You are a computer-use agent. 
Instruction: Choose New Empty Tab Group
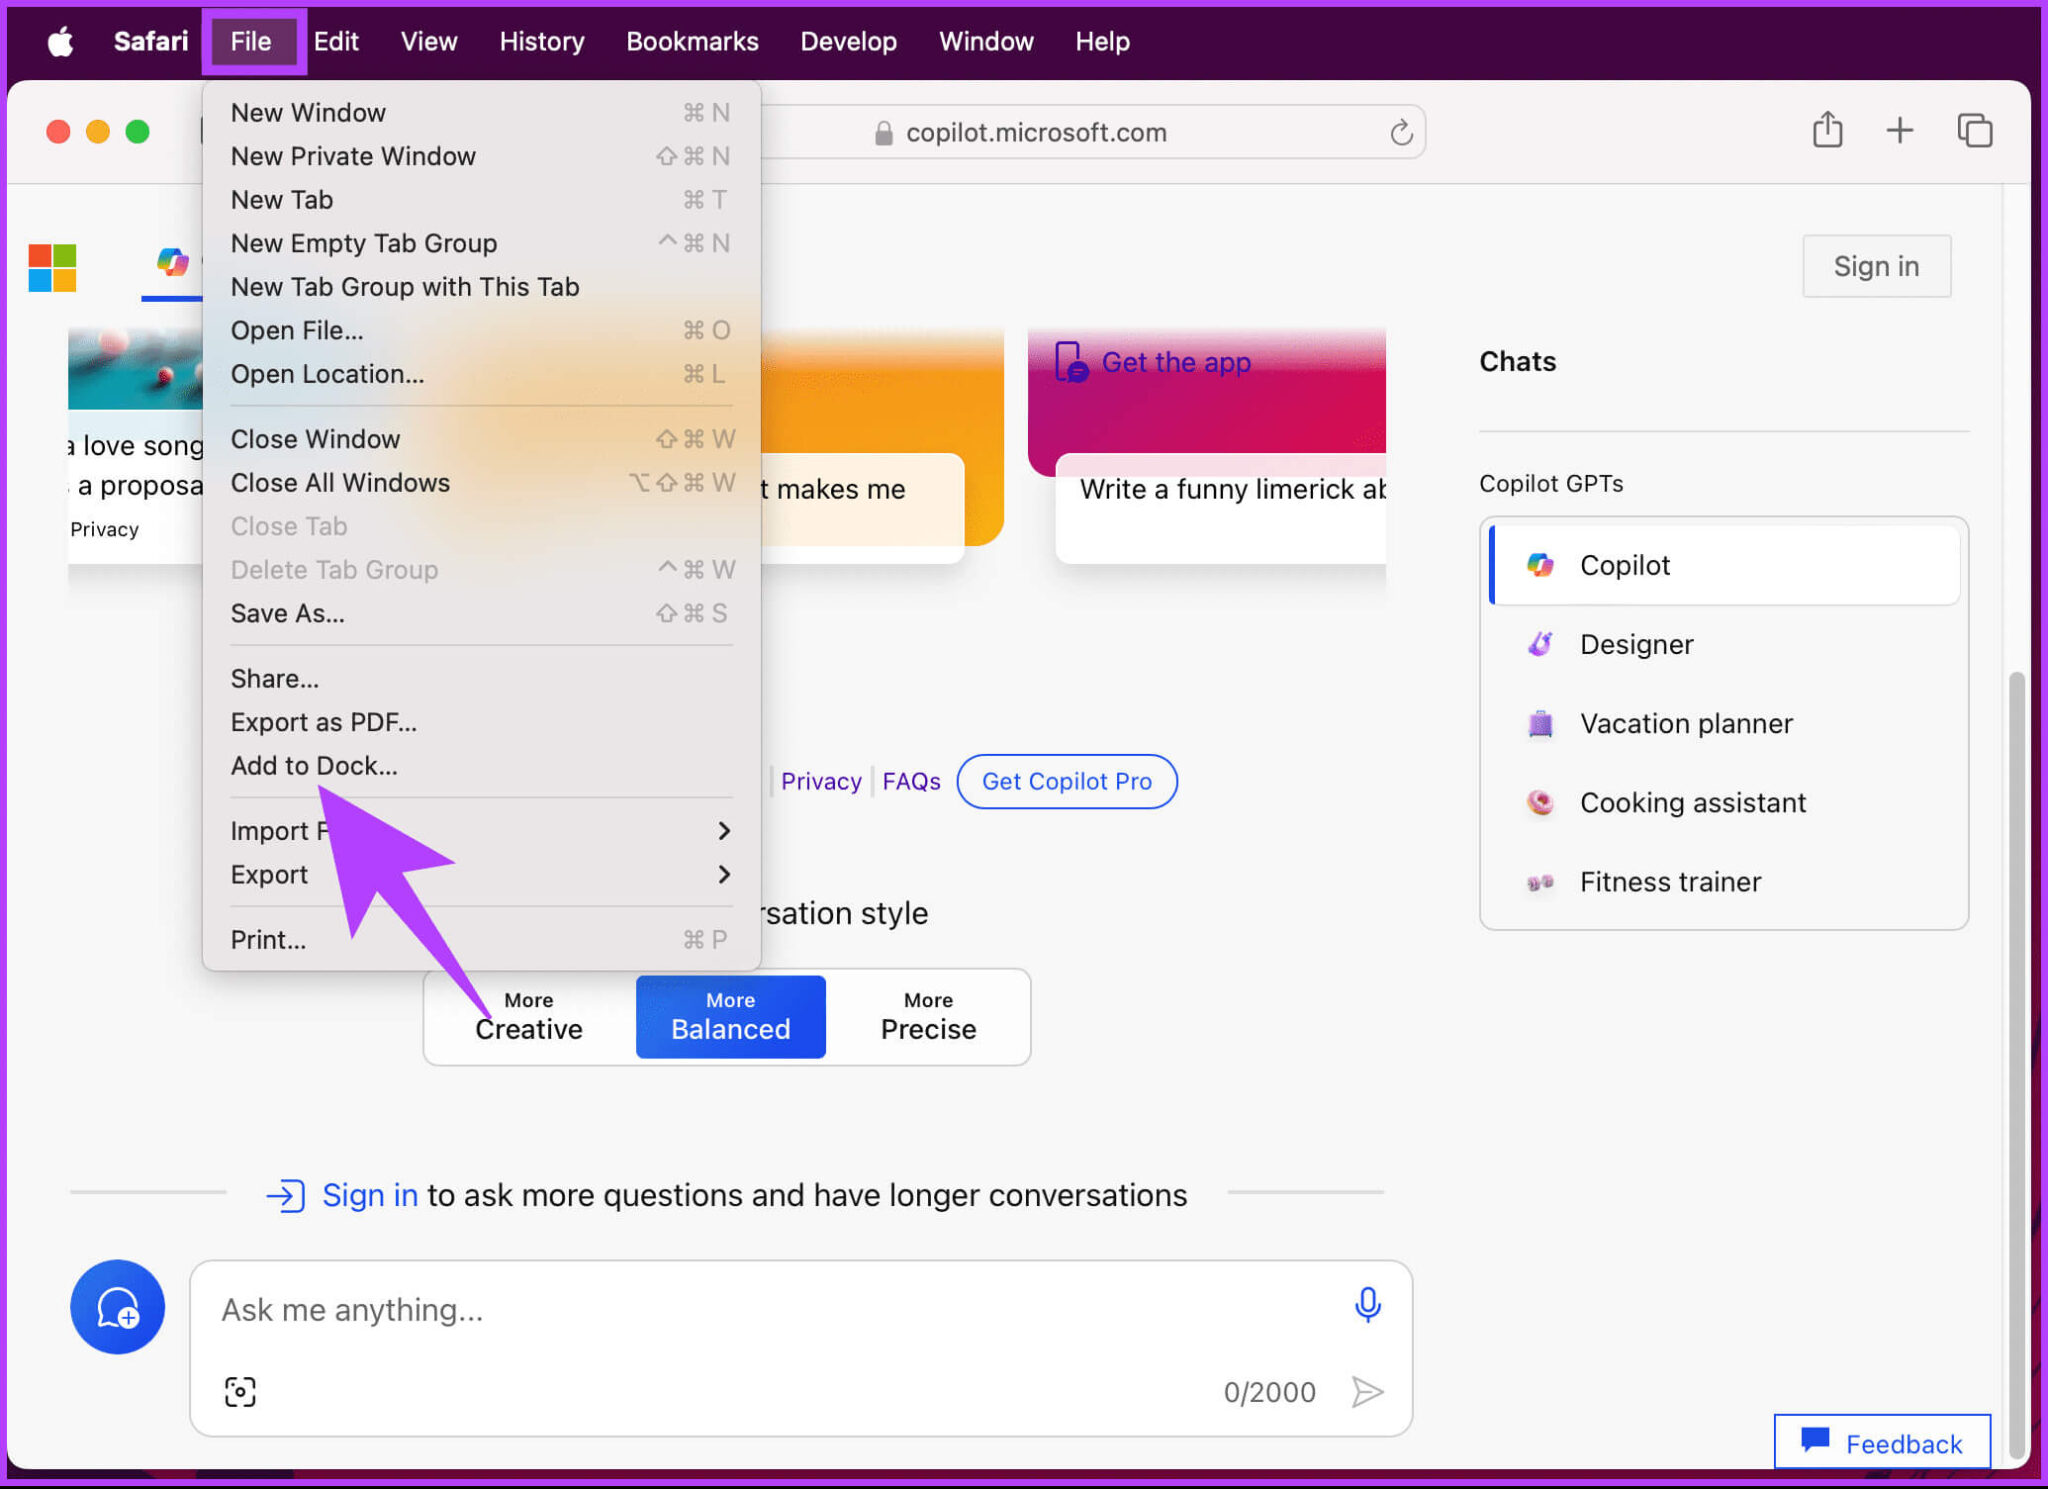[481, 244]
